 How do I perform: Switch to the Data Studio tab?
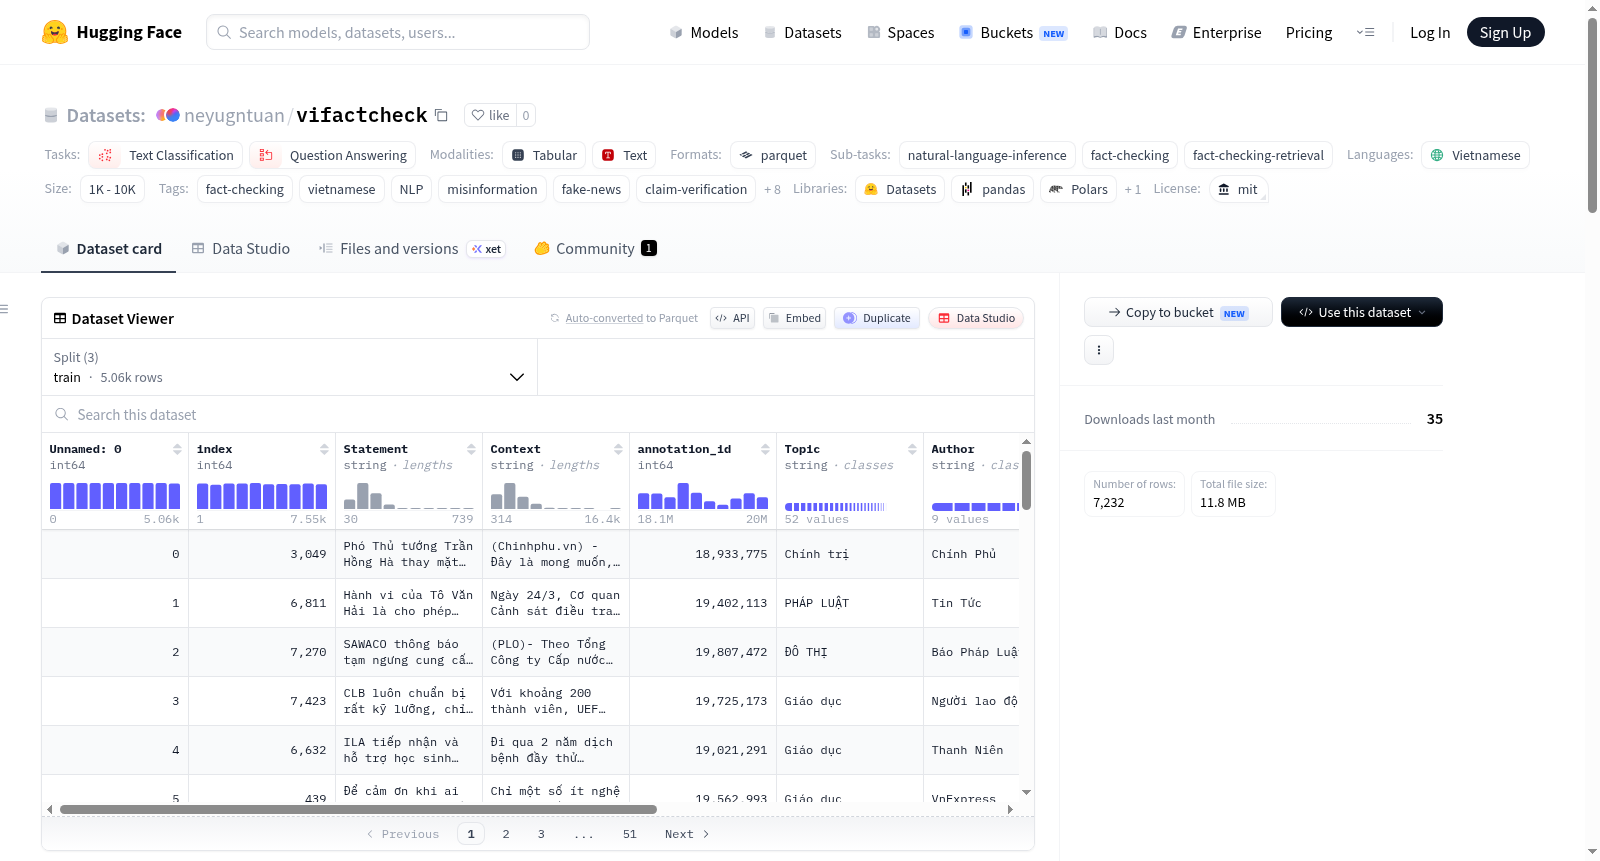click(x=240, y=249)
